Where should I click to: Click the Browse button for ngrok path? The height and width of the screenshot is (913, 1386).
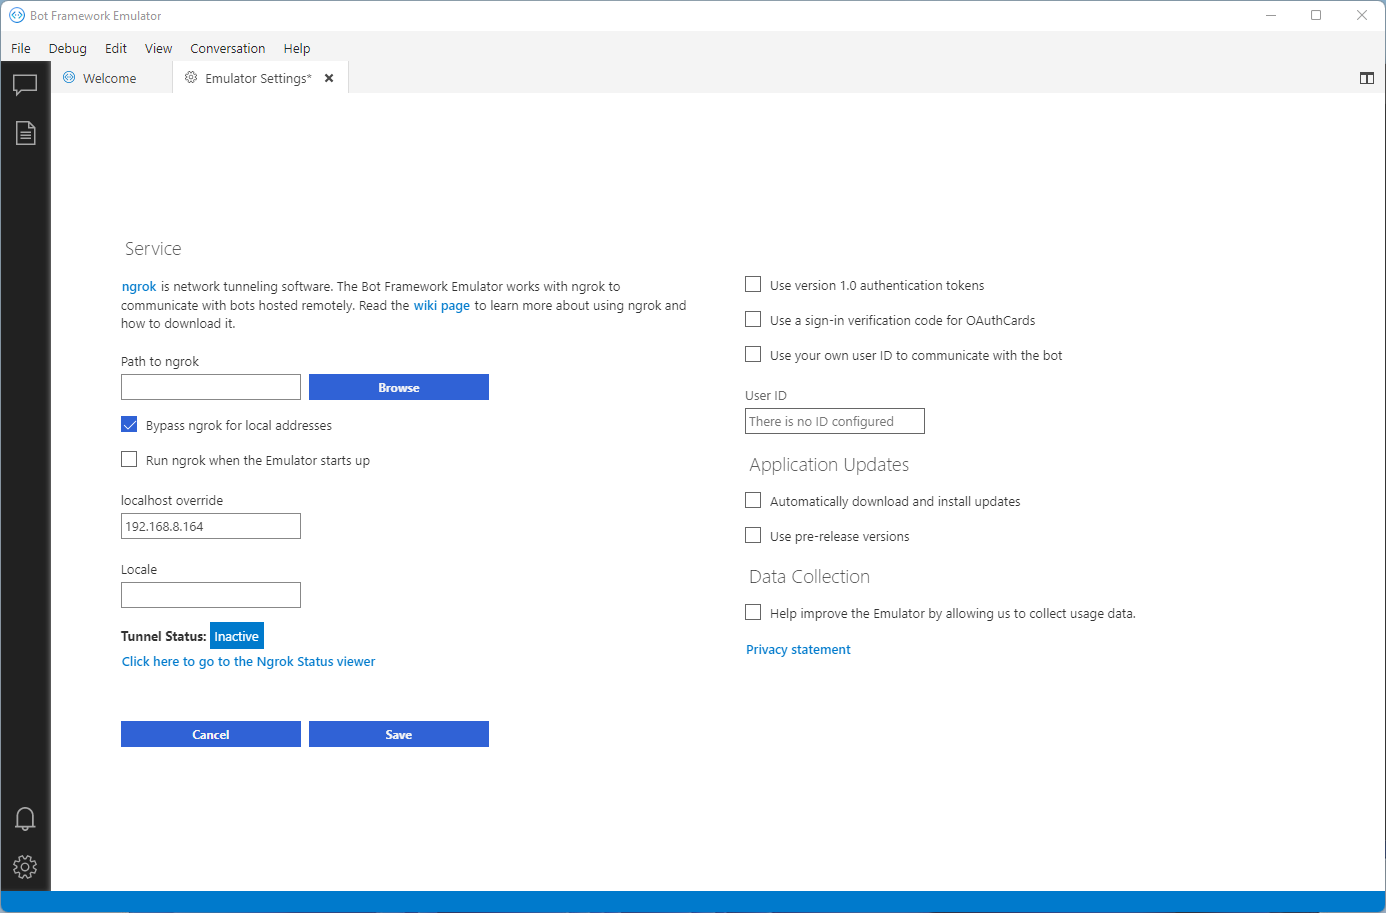[x=399, y=387]
